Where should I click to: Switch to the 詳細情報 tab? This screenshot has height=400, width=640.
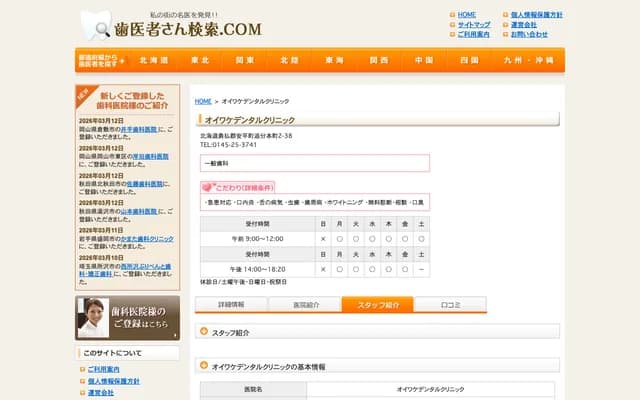pyautogui.click(x=230, y=304)
